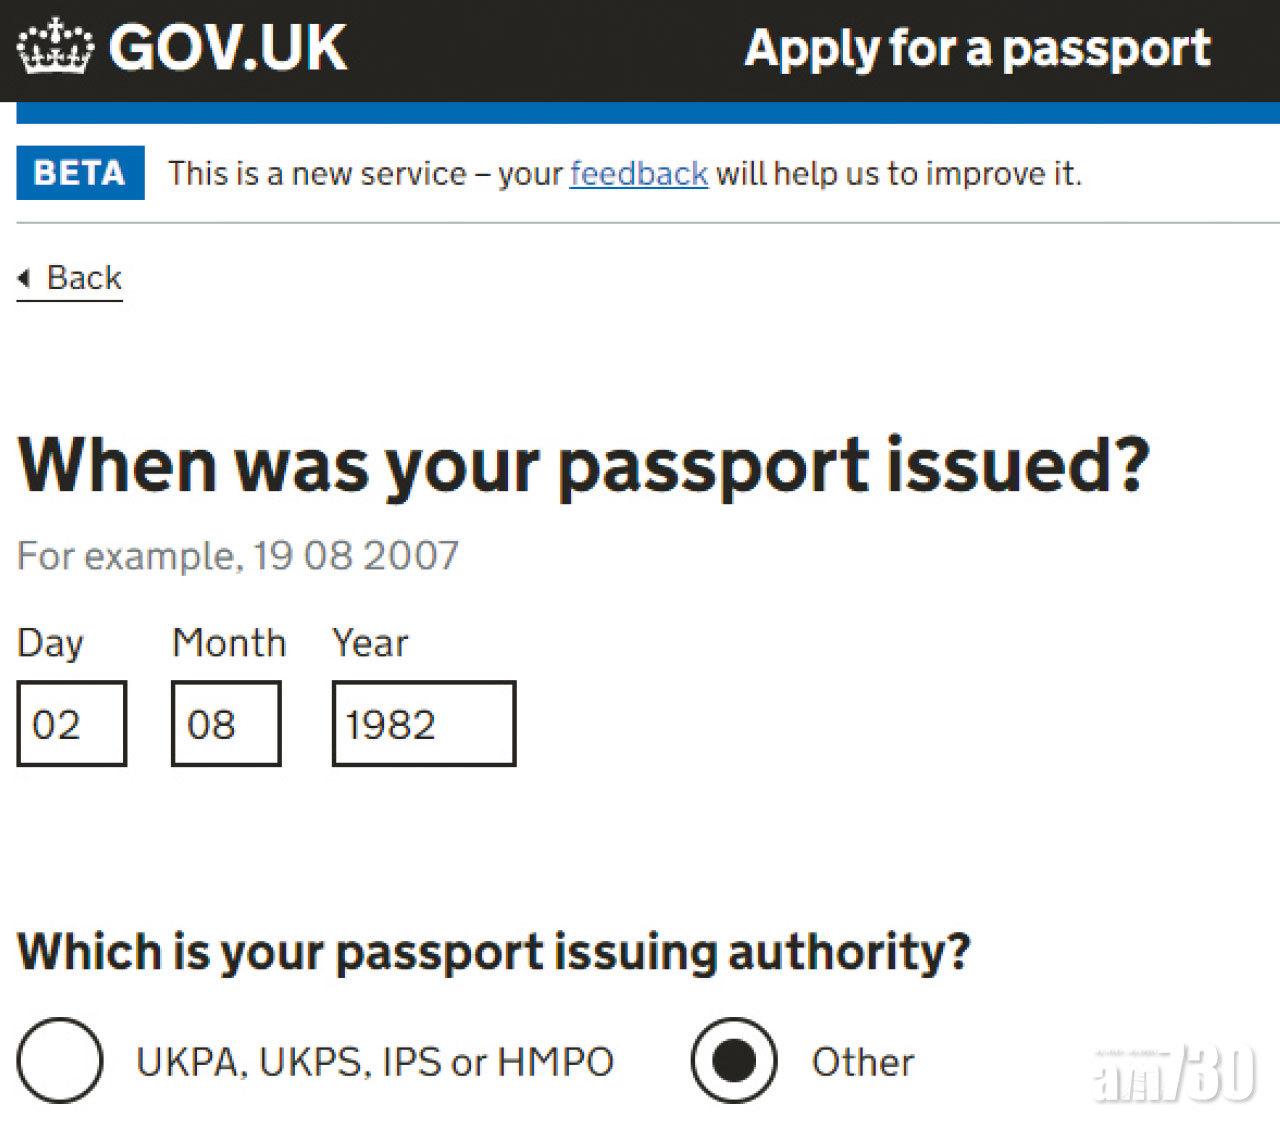Focus the Day input field

click(x=72, y=724)
